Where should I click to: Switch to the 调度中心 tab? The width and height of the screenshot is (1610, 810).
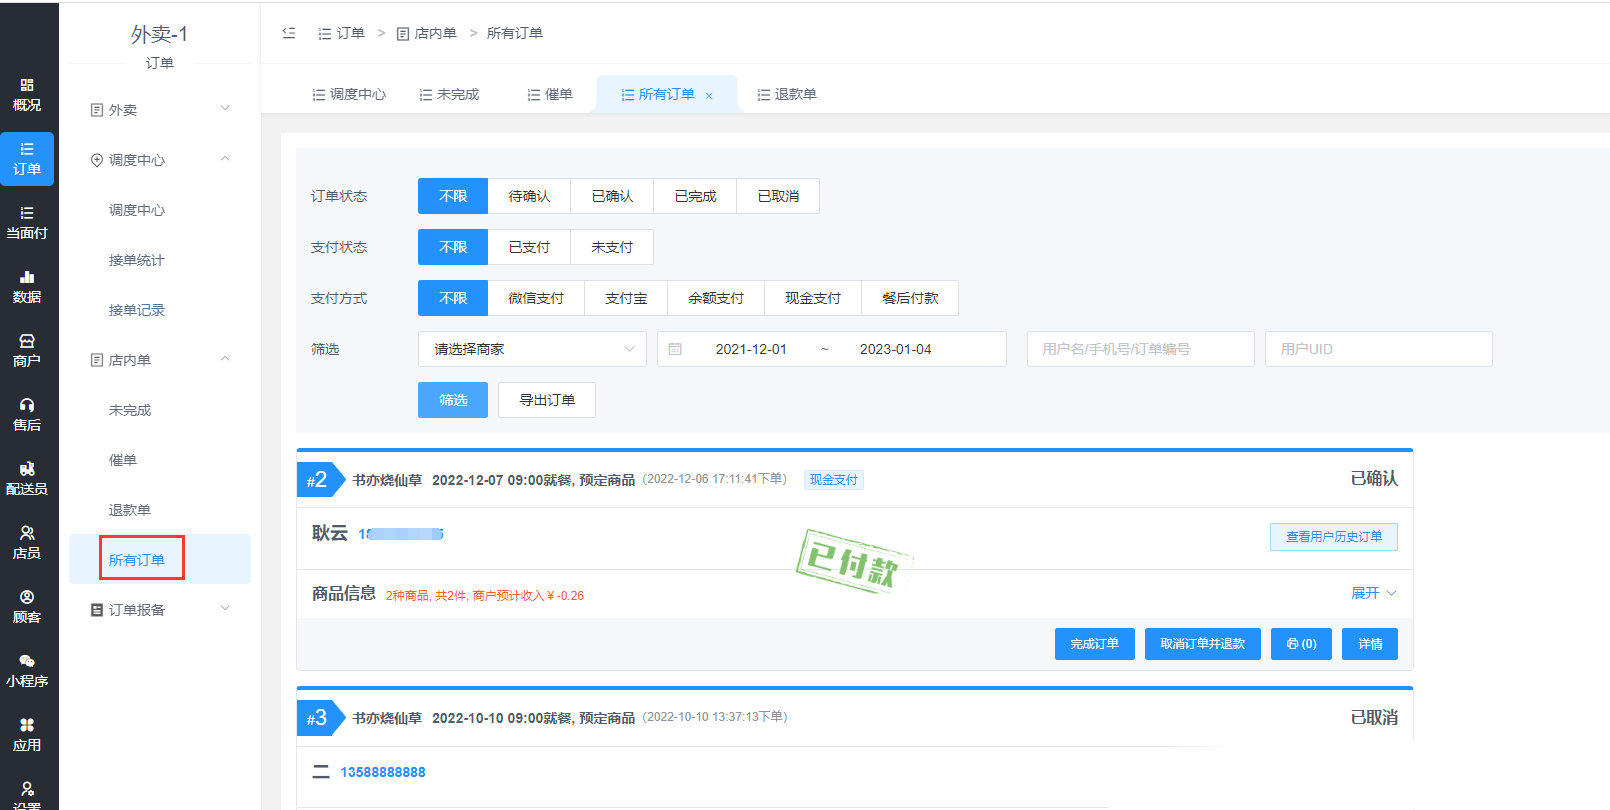(349, 94)
